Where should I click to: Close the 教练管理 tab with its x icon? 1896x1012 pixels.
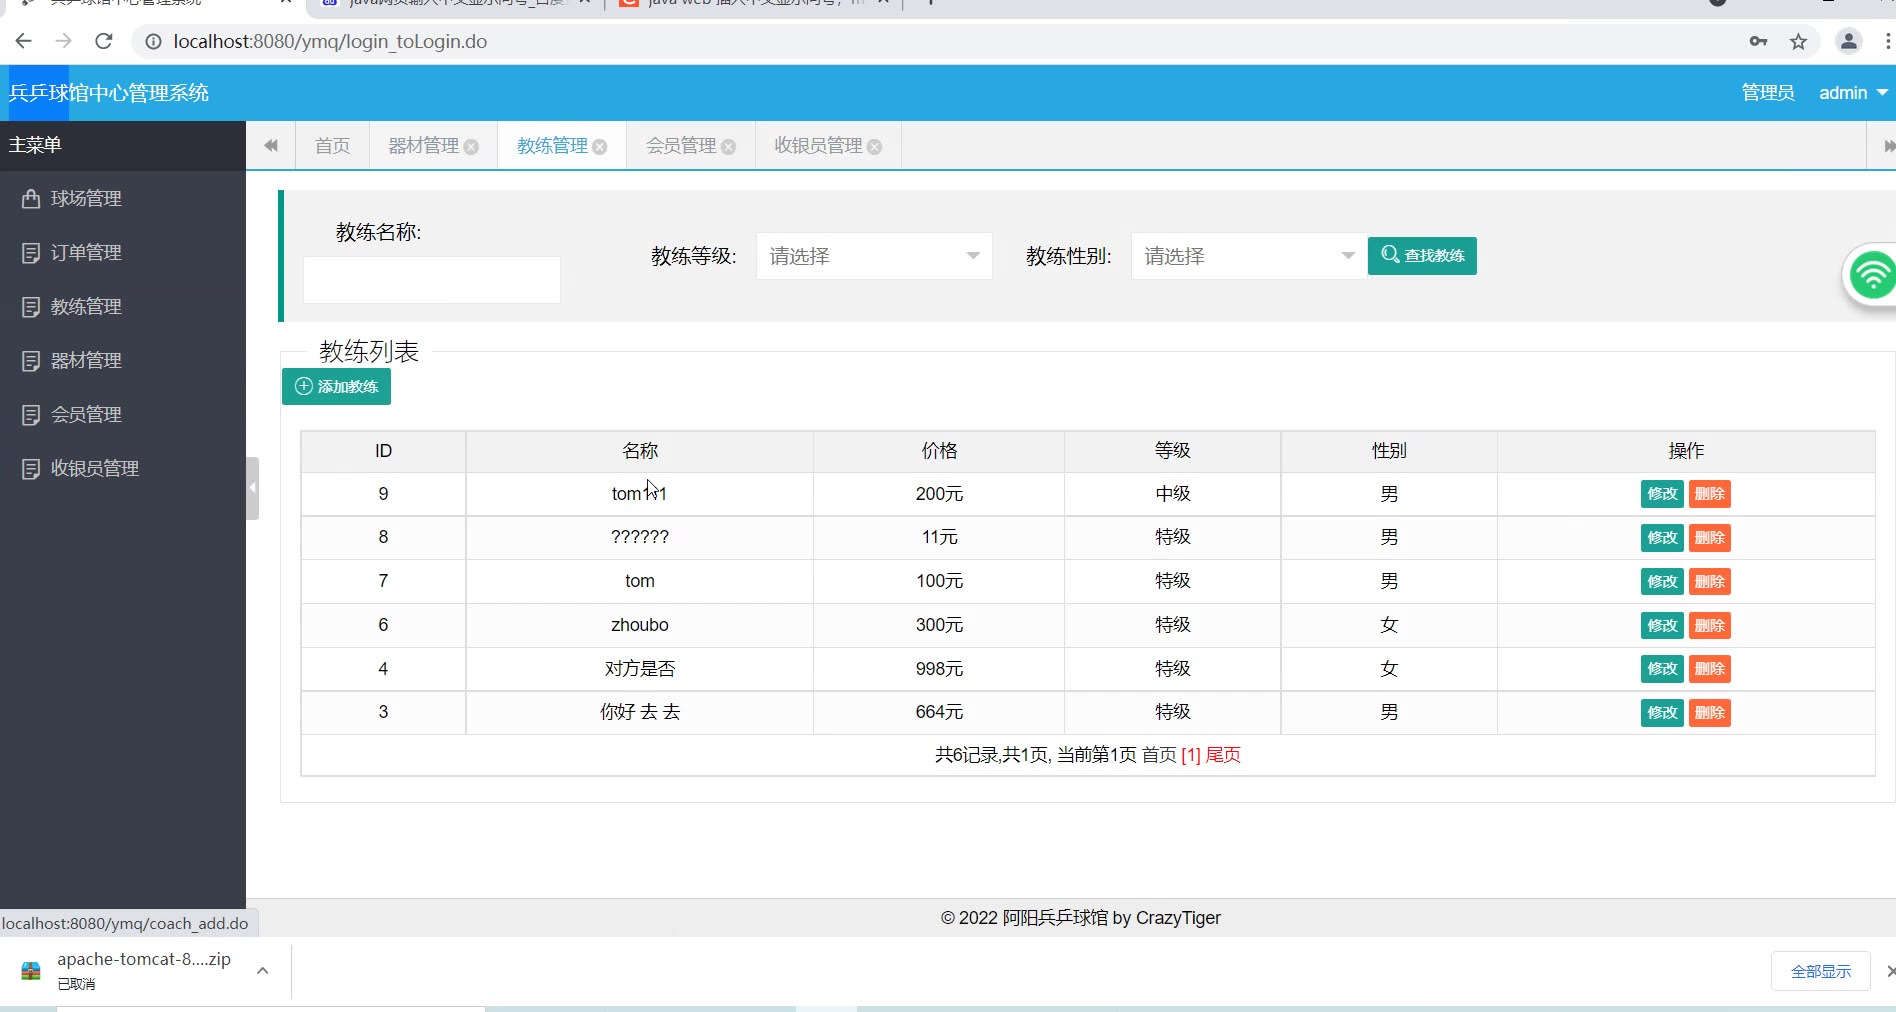(600, 147)
